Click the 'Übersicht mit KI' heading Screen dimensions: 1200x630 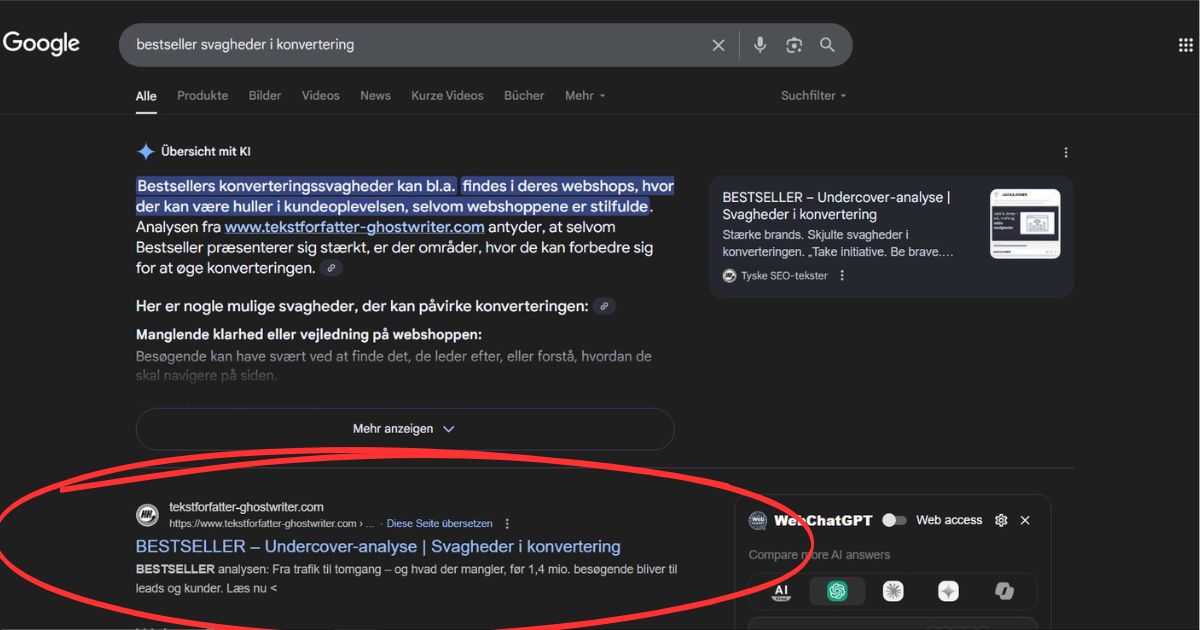coord(205,152)
